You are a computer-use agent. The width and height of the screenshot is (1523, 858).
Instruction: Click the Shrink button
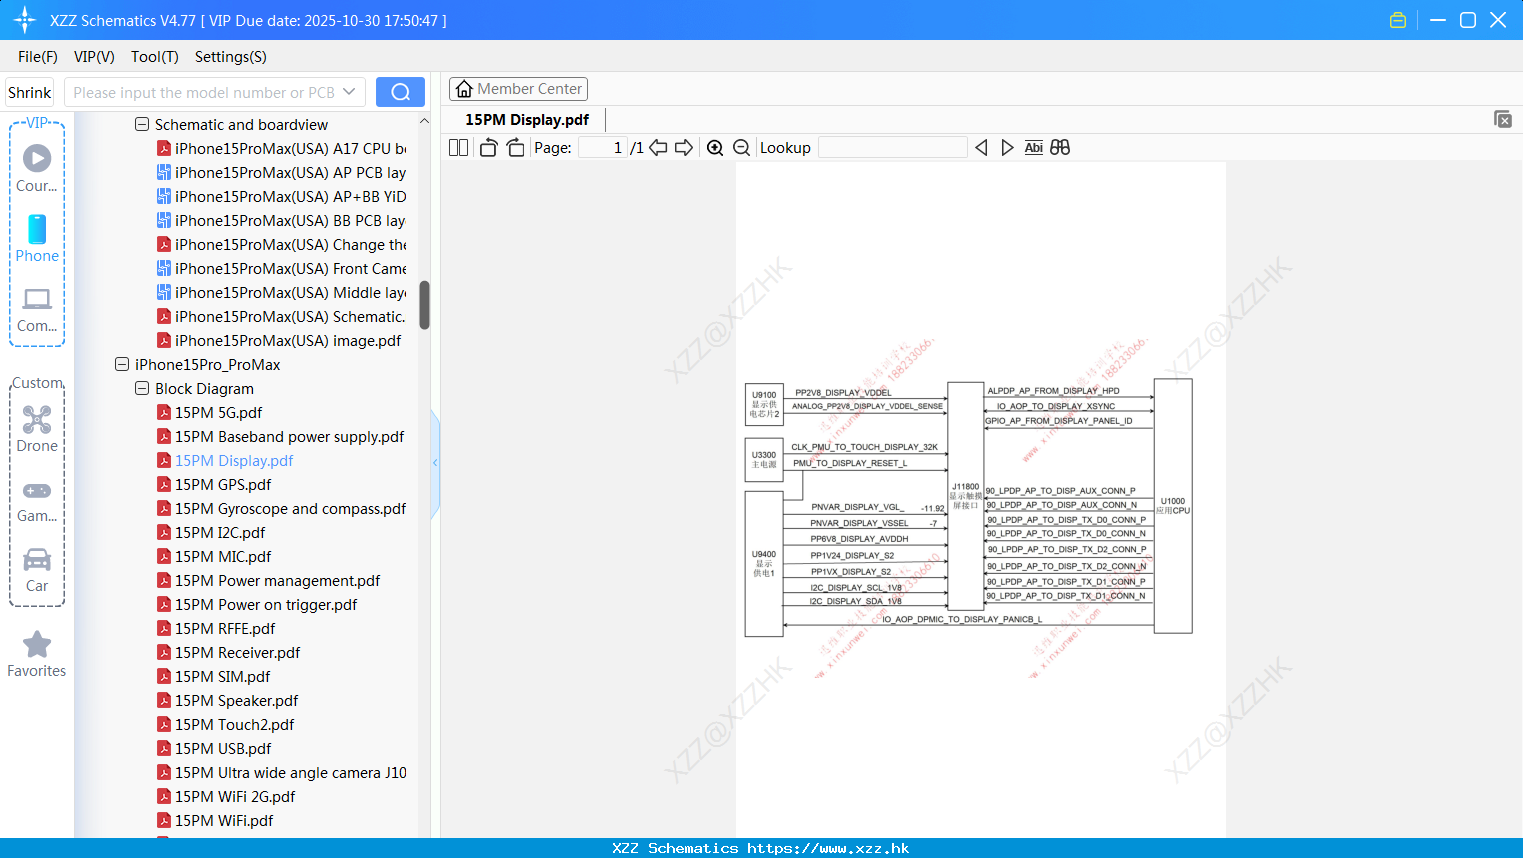click(29, 92)
